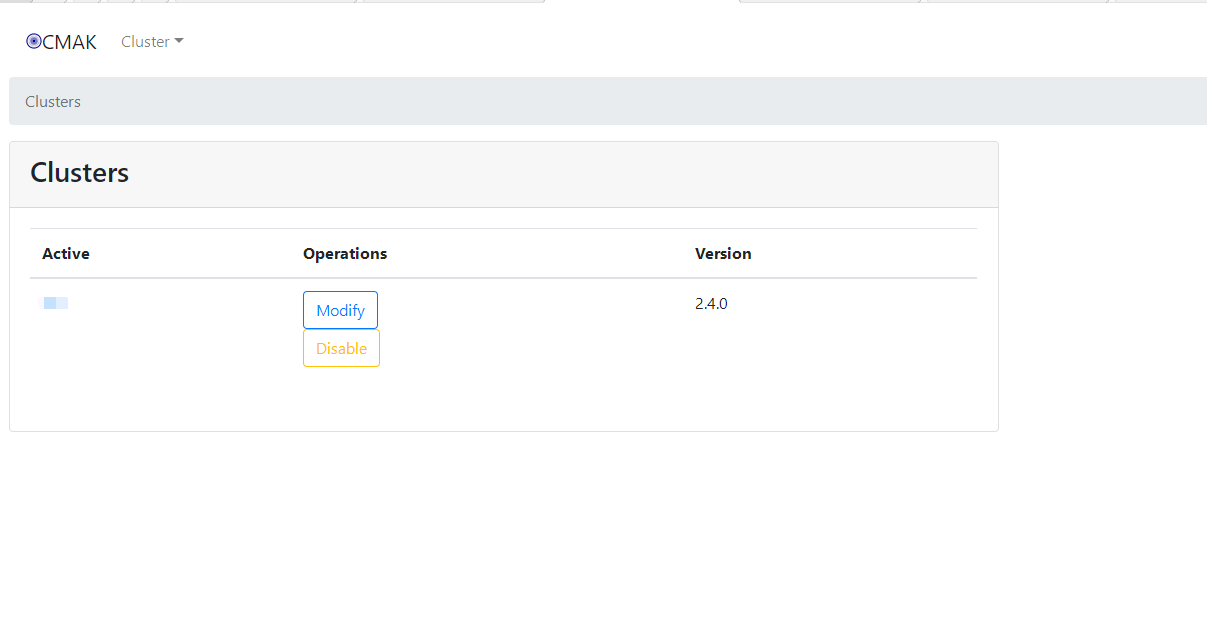The image size is (1207, 633).
Task: Select the 2.4.0 version text
Action: click(x=711, y=303)
